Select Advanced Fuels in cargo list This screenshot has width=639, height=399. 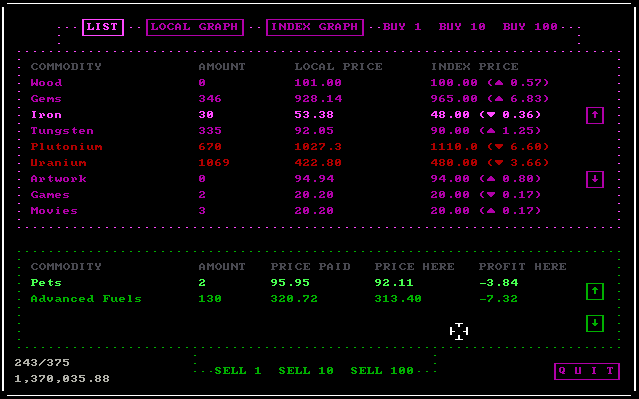pyautogui.click(x=274, y=299)
